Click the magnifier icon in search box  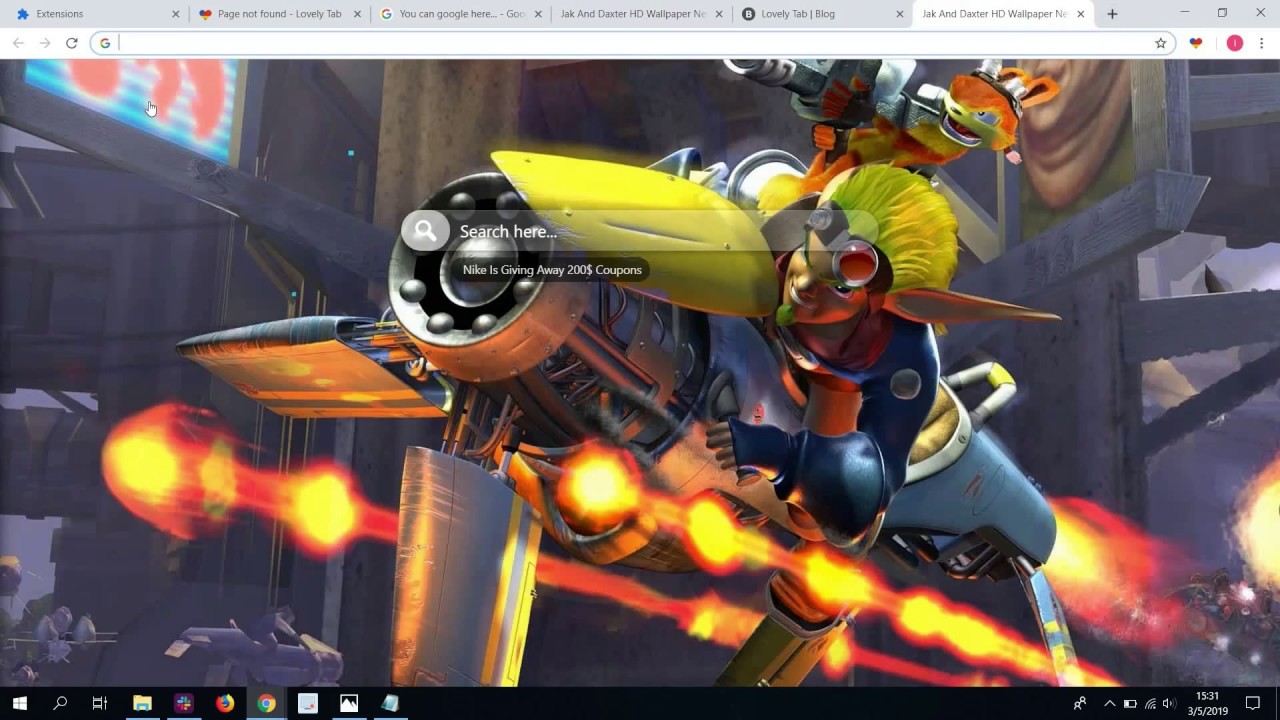[x=425, y=231]
